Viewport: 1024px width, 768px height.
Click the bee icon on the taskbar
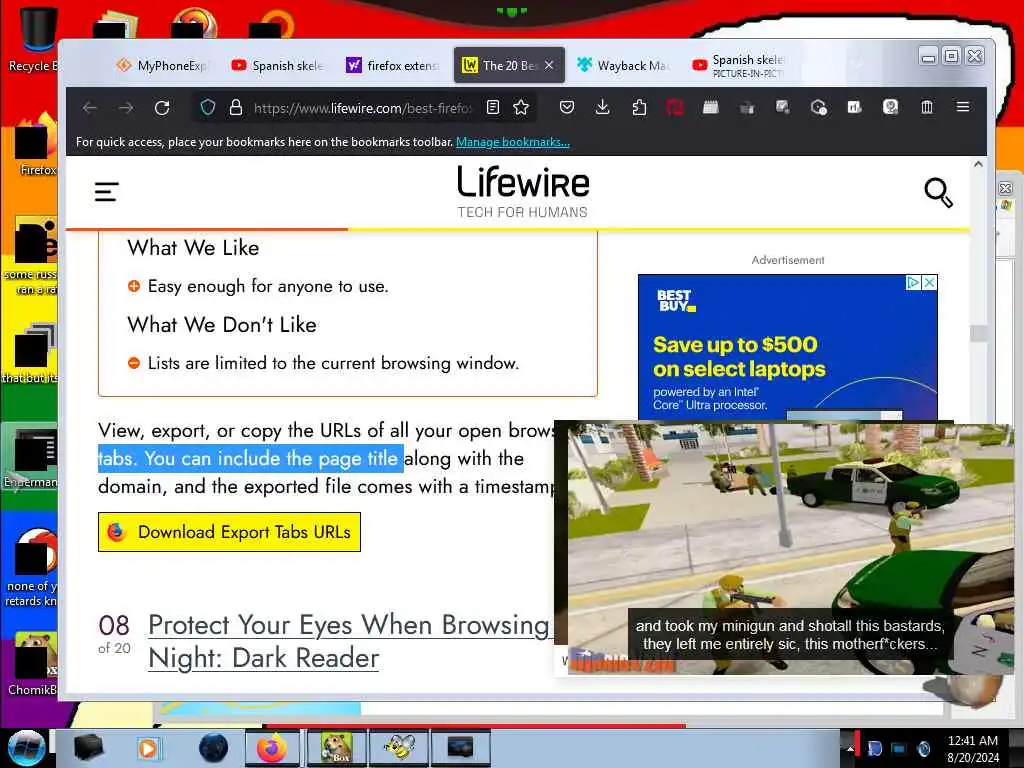(399, 748)
